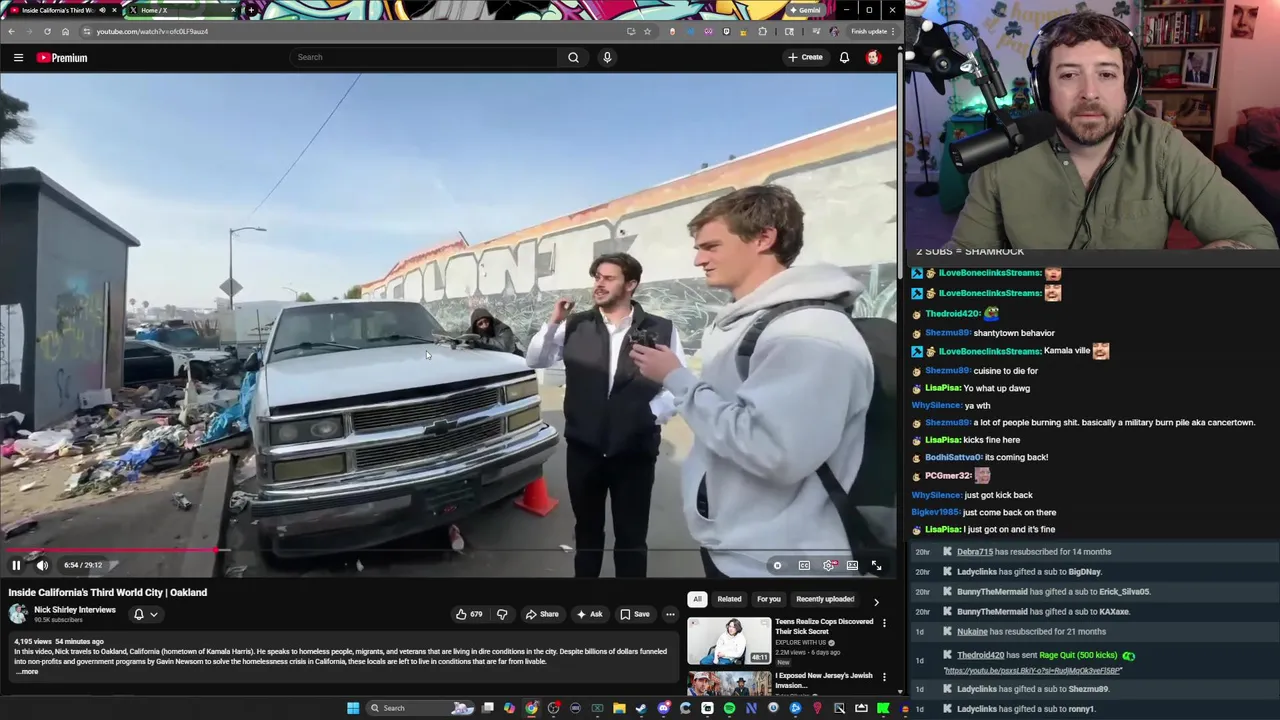The width and height of the screenshot is (1280, 720).
Task: Click BodhiSattva0 username in chat
Action: [953, 457]
